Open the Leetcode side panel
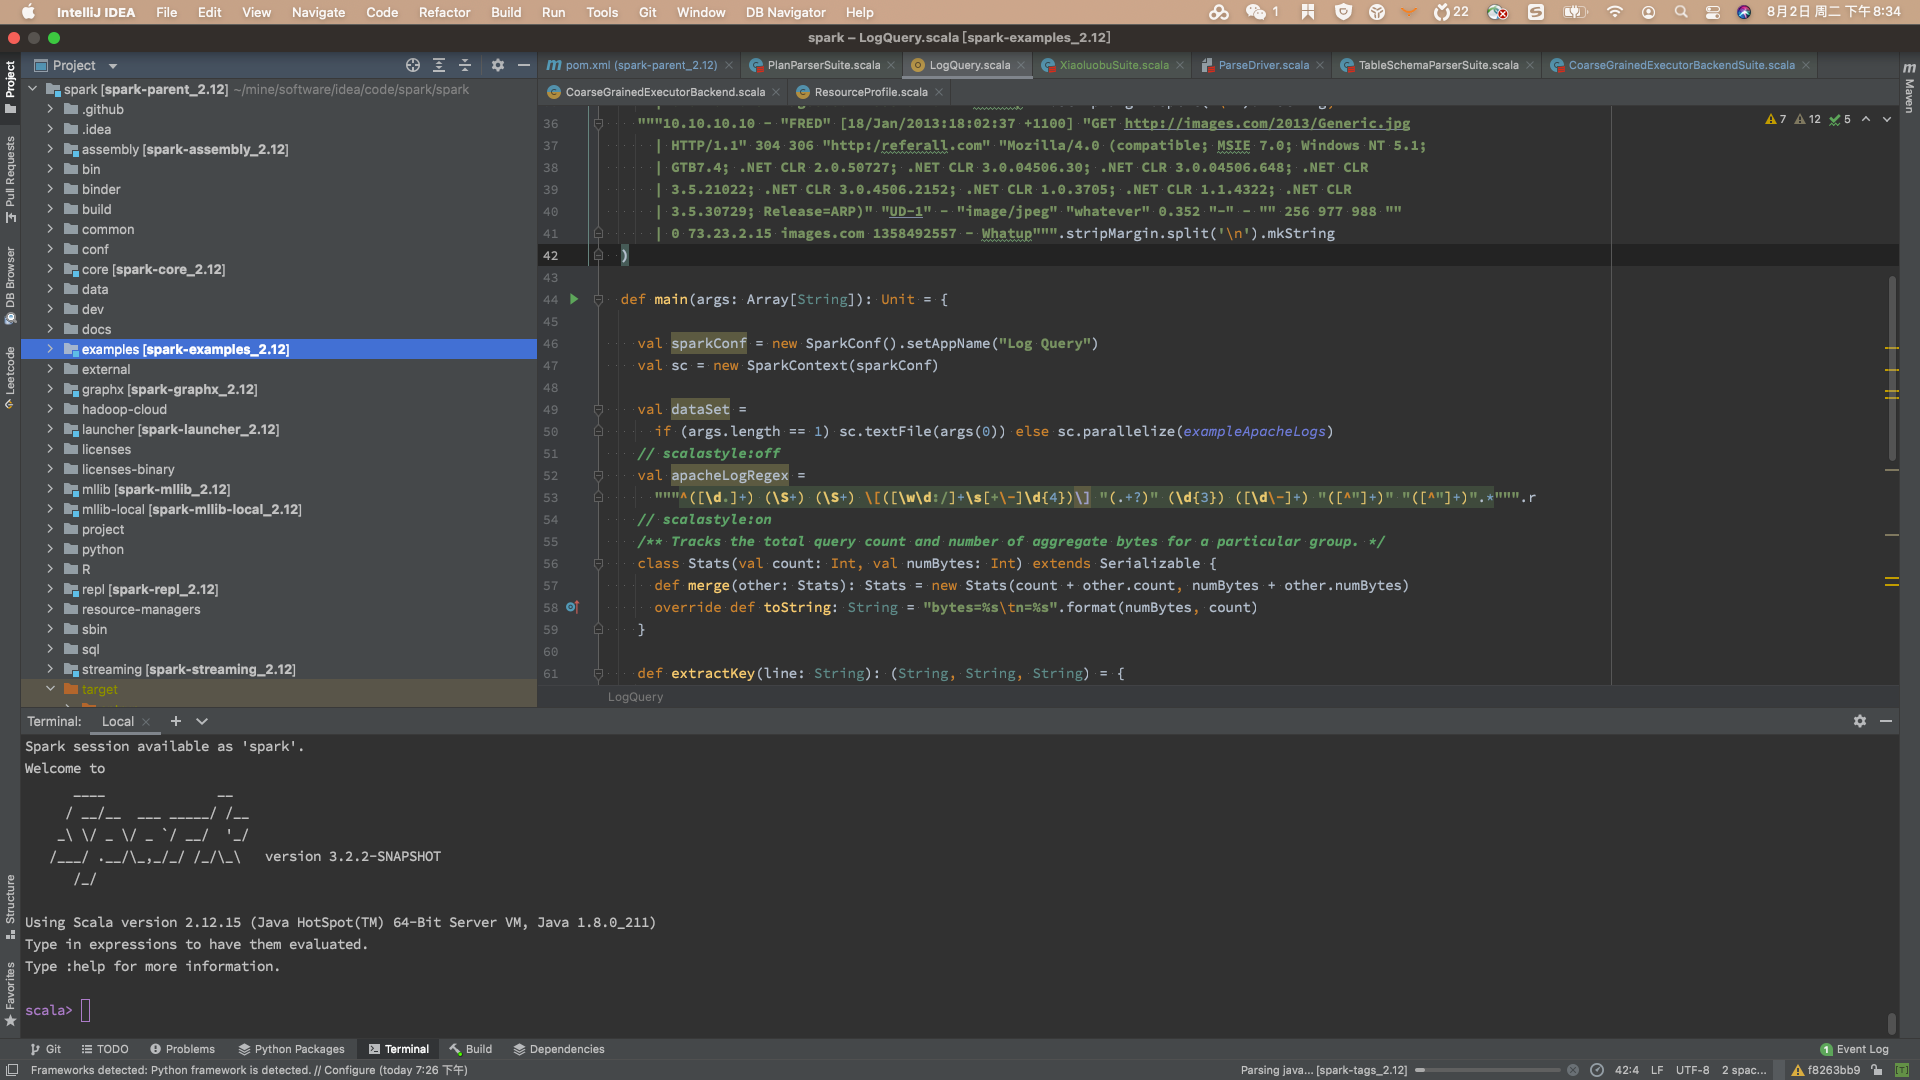 10,377
